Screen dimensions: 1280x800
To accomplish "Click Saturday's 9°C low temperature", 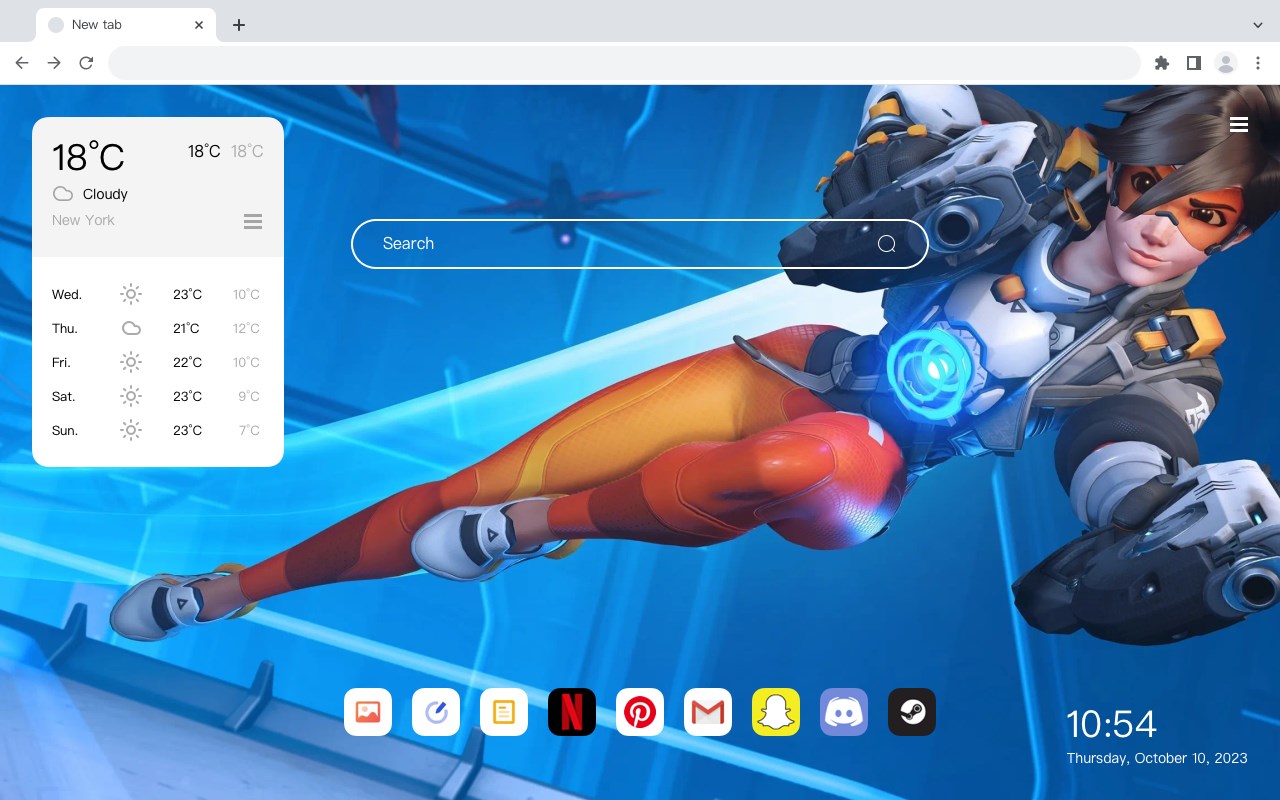I will click(x=249, y=396).
